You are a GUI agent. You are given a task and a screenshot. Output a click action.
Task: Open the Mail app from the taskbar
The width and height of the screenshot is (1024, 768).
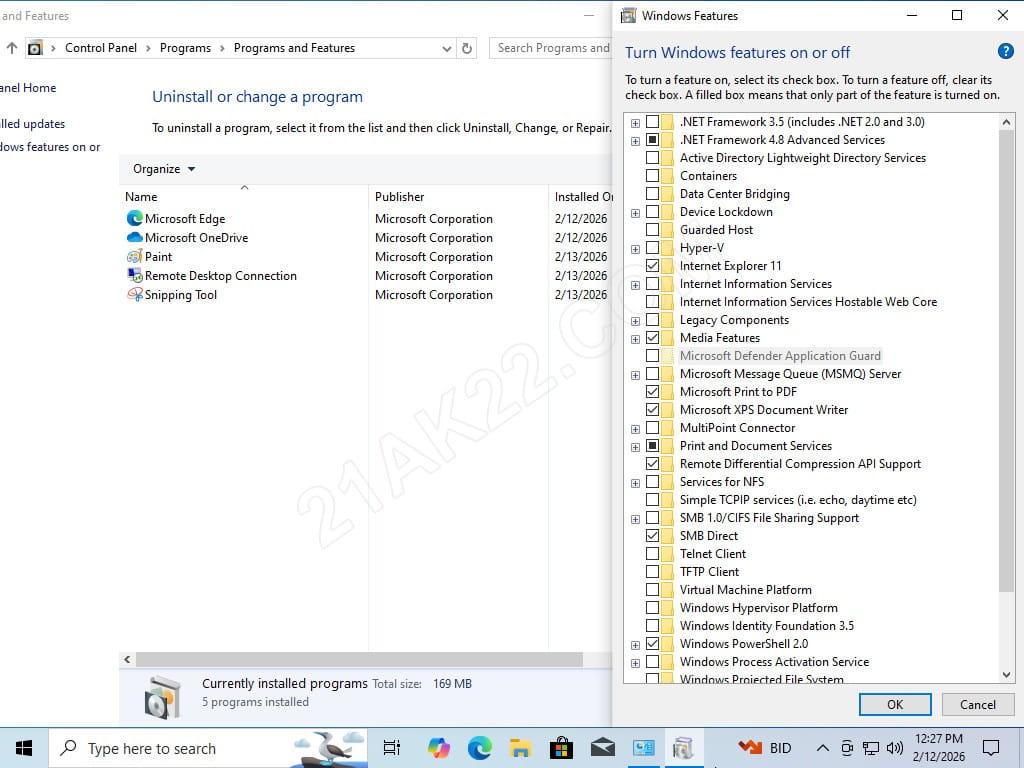(x=602, y=746)
